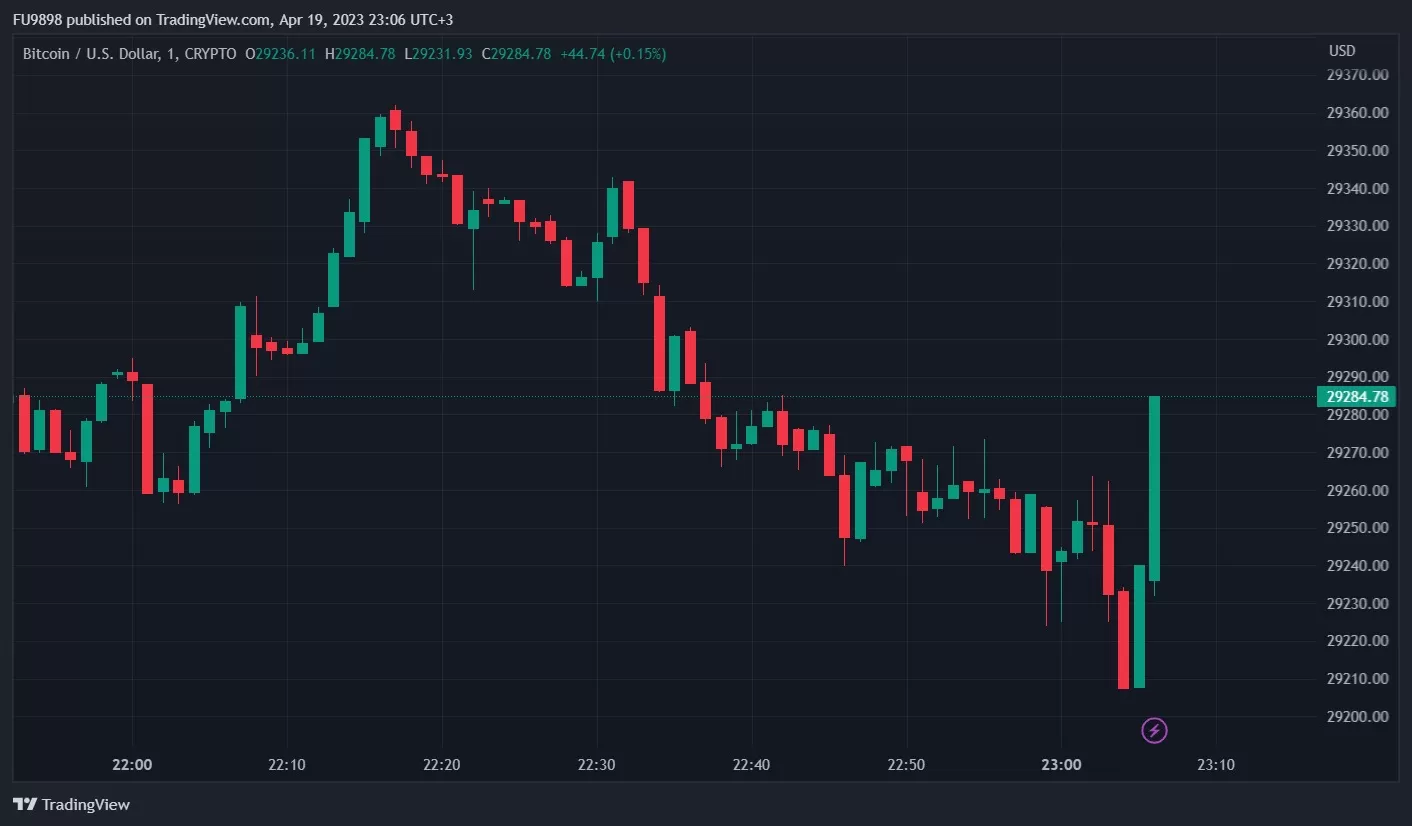Click the open value O29236.11
Viewport: 1412px width, 826px height.
[x=281, y=54]
